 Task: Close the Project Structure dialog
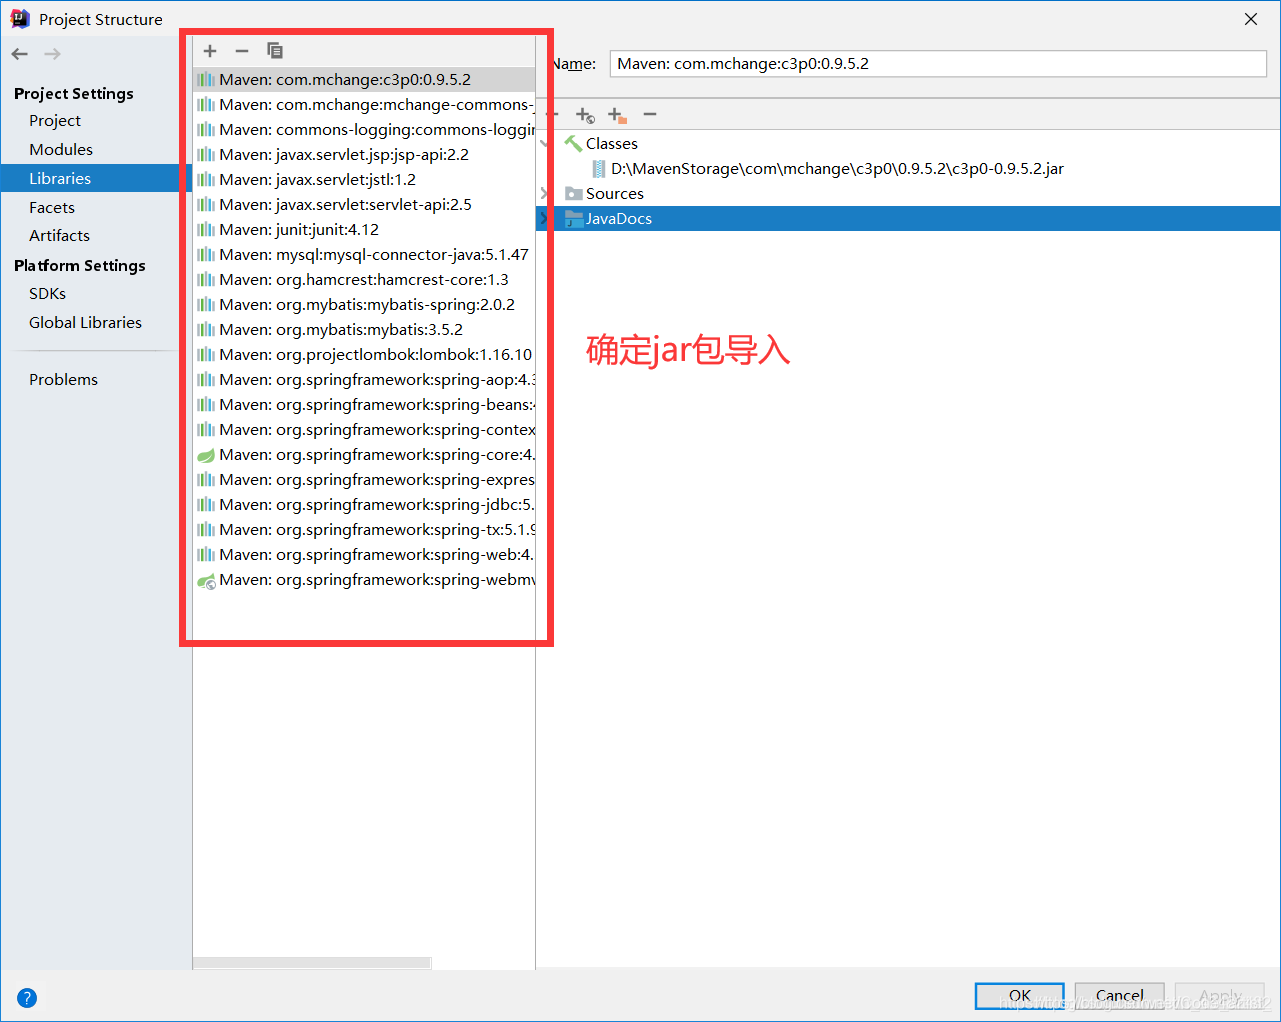point(1251,19)
